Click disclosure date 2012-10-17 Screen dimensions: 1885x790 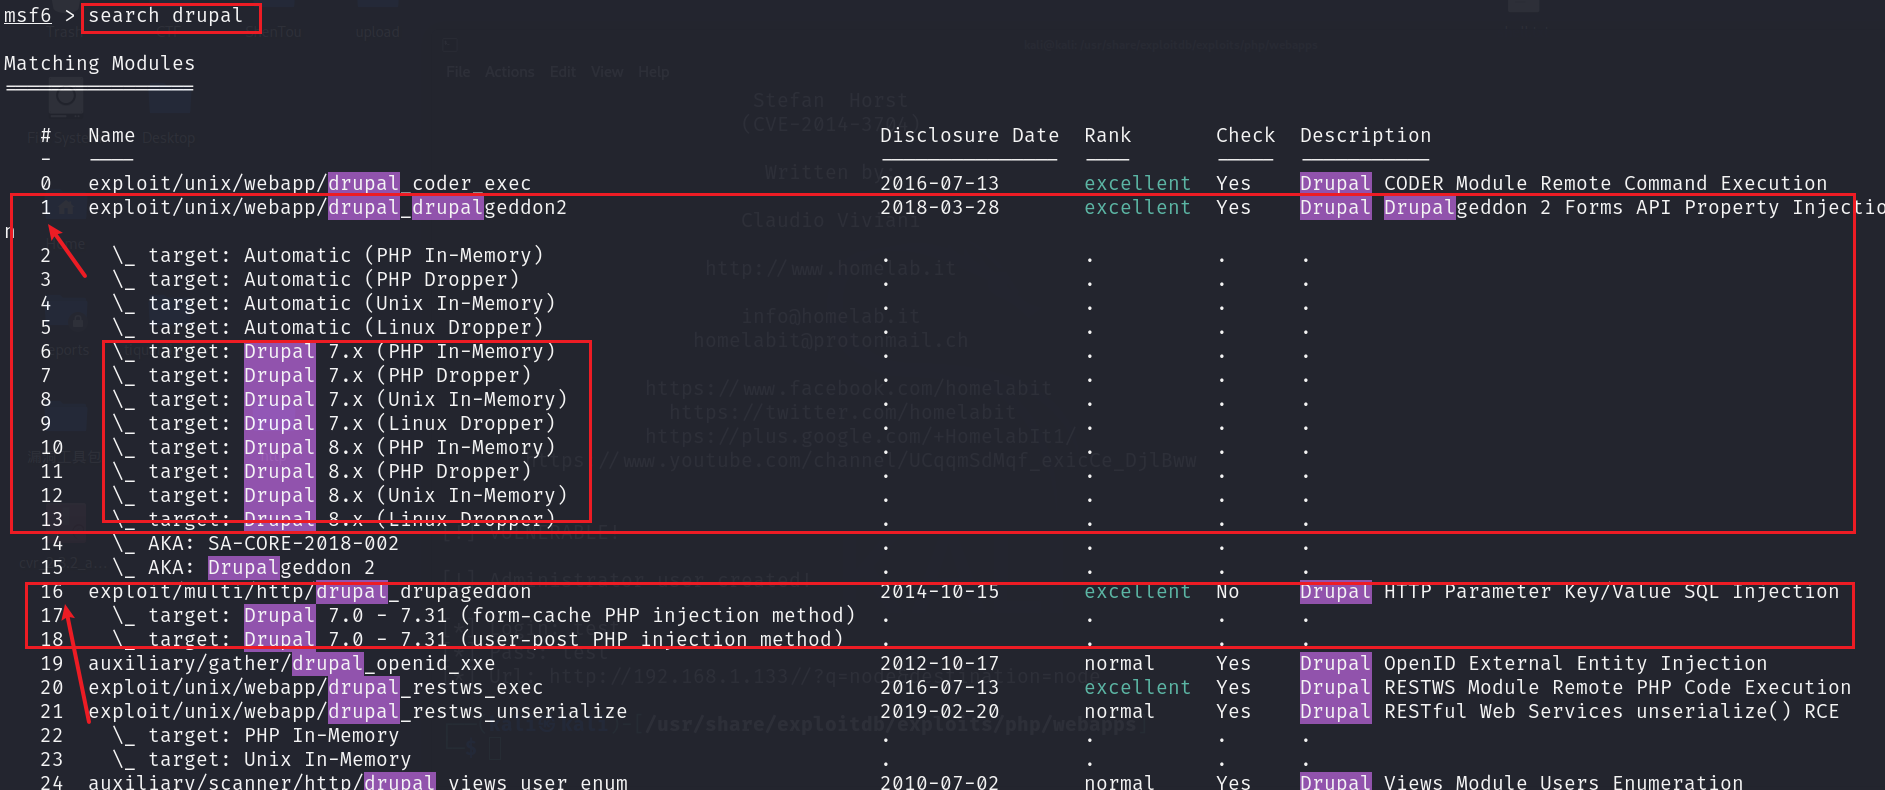(x=940, y=663)
